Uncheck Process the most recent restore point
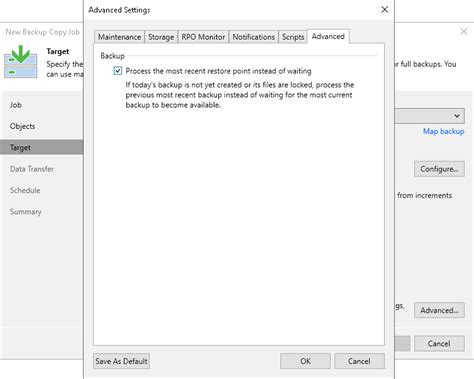Image resolution: width=474 pixels, height=379 pixels. pyautogui.click(x=118, y=71)
